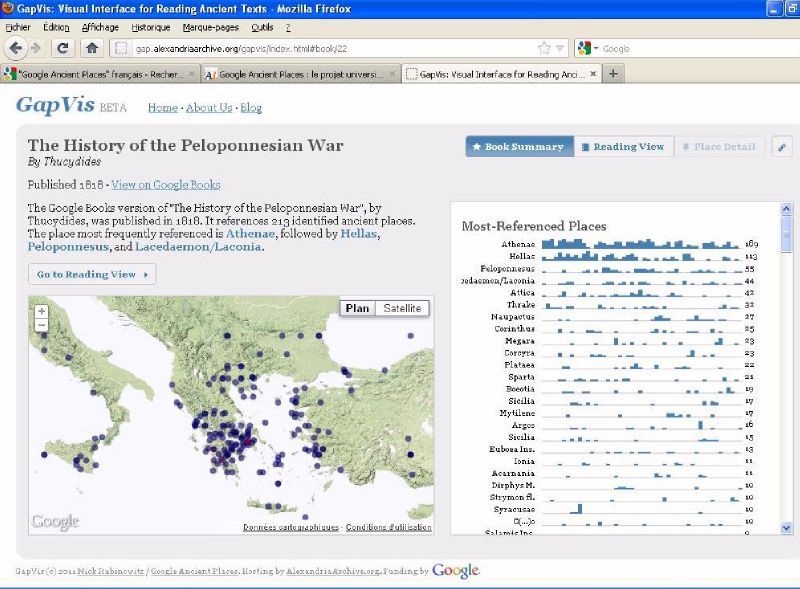Select Hellas row in Most-Referenced Places

(609, 256)
